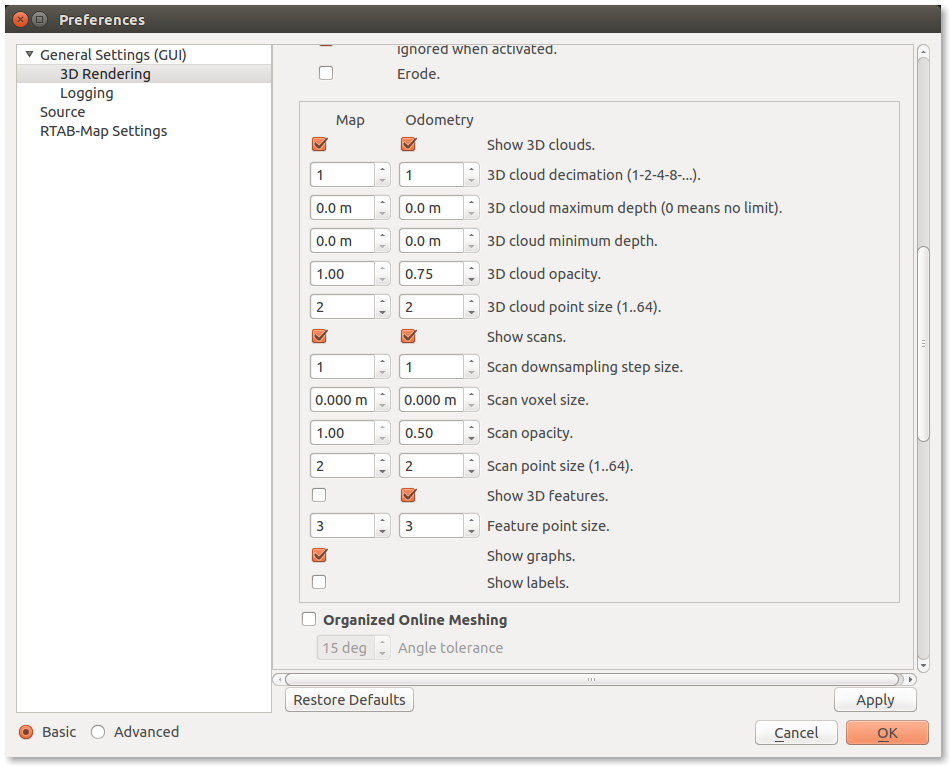Select Source in the settings tree
950x766 pixels.
tap(62, 112)
